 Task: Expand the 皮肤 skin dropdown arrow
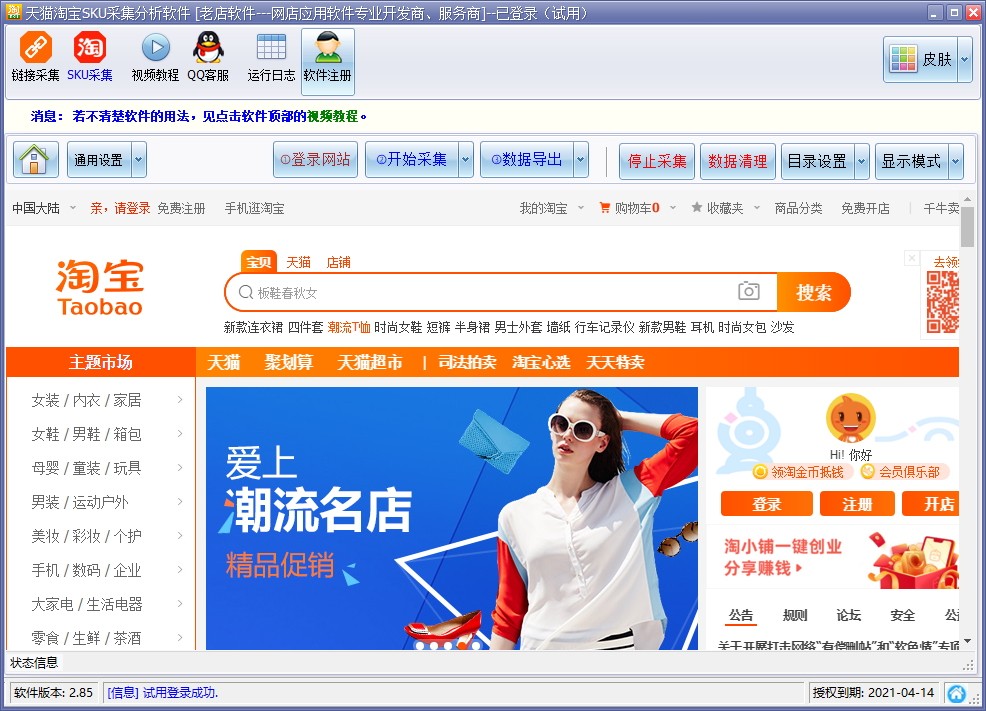click(965, 59)
